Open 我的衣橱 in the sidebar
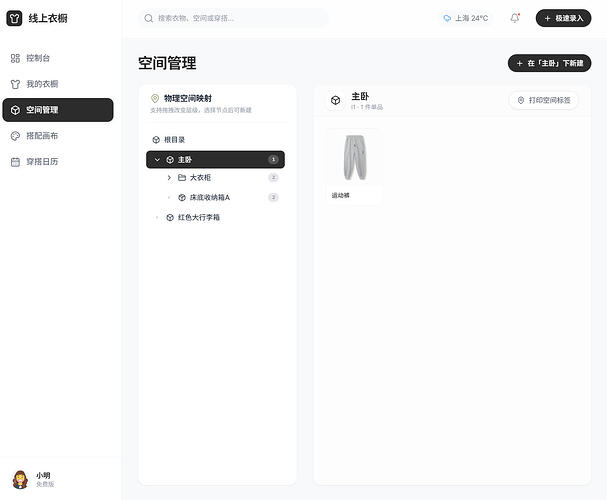Screen dimensions: 607x500 58,84
